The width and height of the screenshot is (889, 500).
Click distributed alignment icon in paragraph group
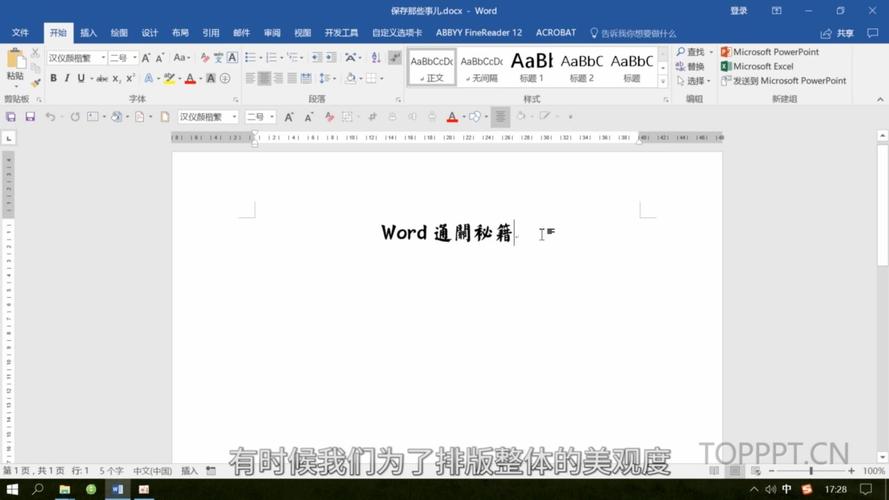pos(306,78)
